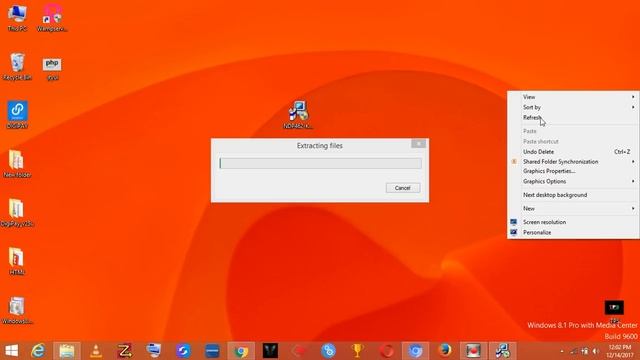Launch the red Opera browser icon

coord(387,351)
